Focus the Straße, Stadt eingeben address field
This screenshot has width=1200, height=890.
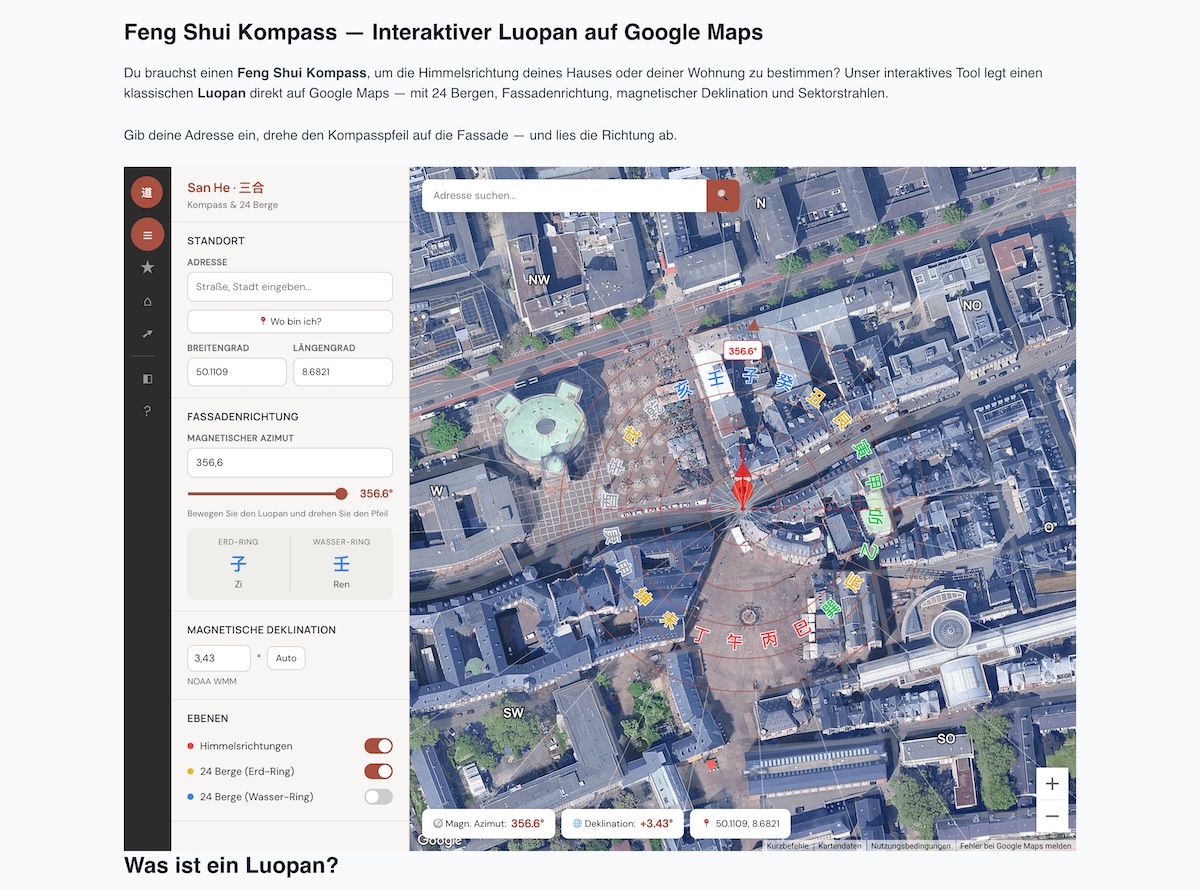click(290, 287)
